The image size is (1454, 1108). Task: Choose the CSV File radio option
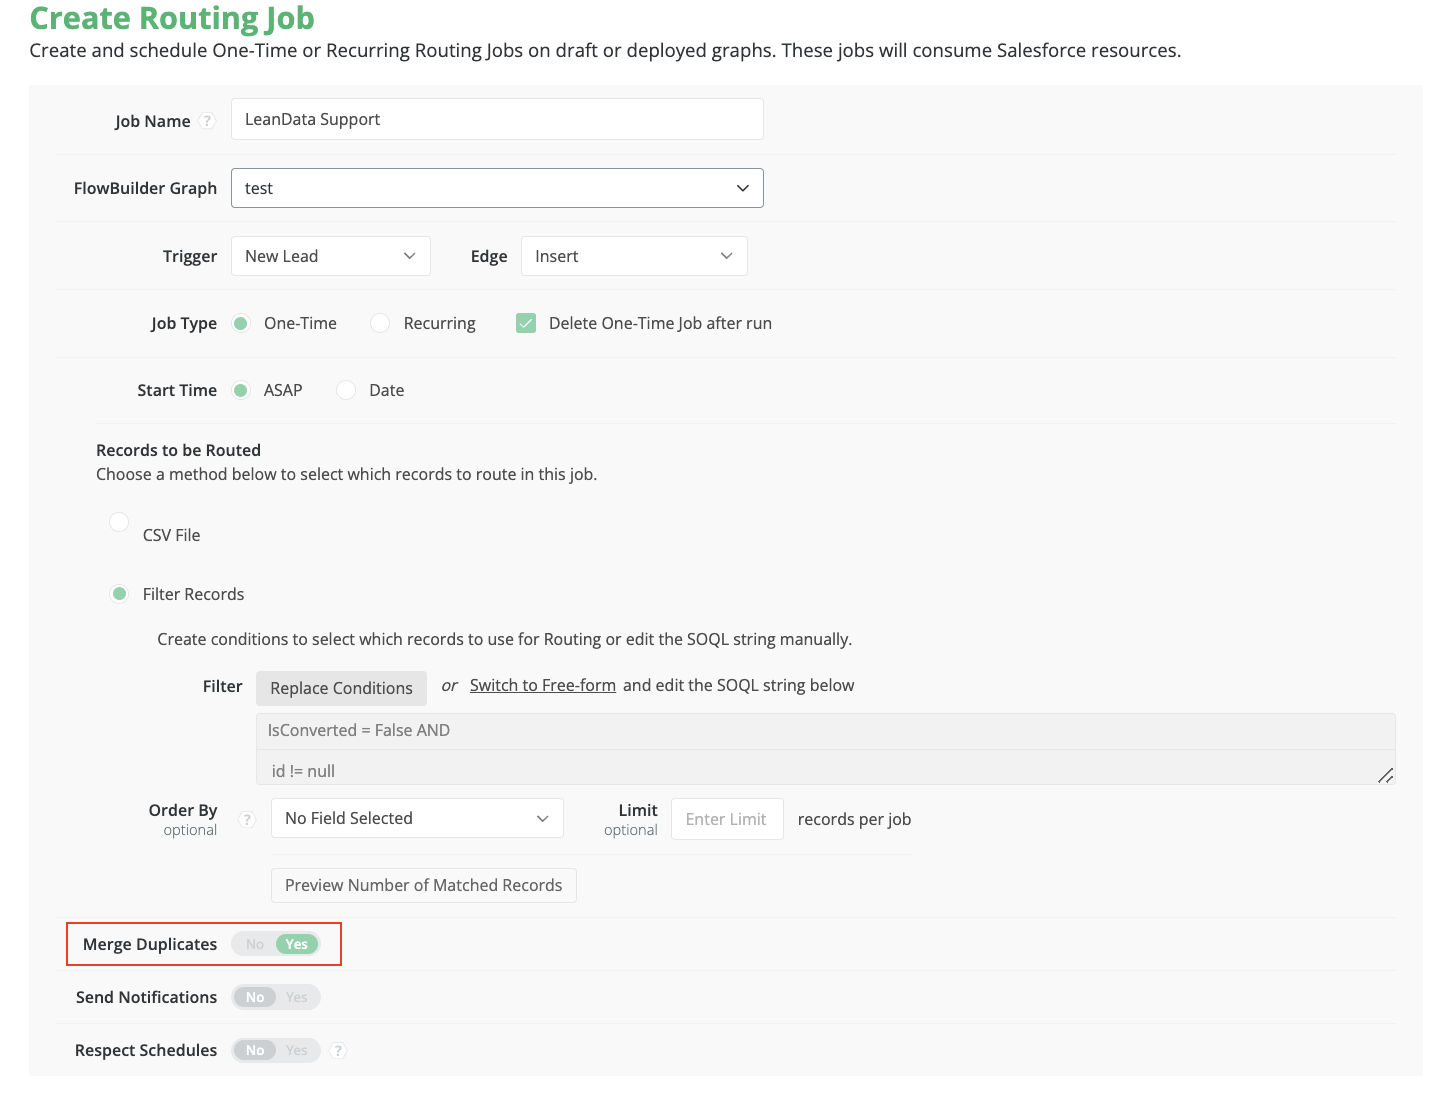pos(119,522)
